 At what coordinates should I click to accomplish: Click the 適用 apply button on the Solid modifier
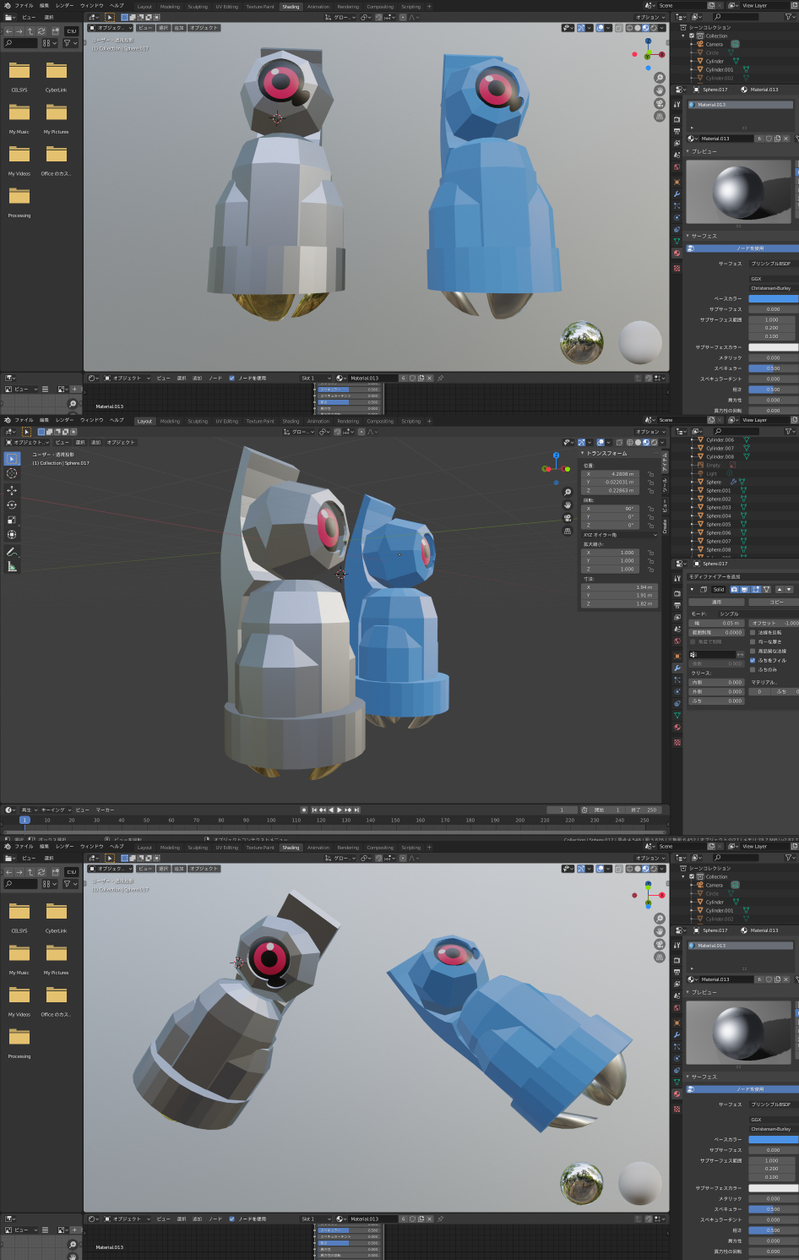[x=716, y=602]
